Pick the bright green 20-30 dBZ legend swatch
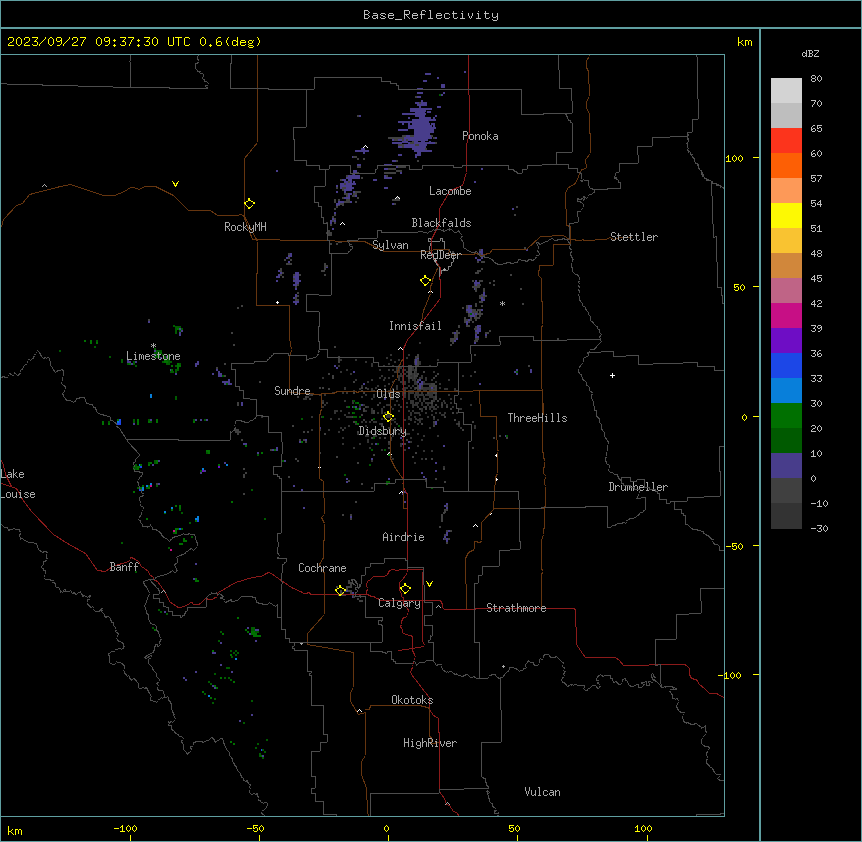Image resolution: width=862 pixels, height=842 pixels. pyautogui.click(x=786, y=416)
